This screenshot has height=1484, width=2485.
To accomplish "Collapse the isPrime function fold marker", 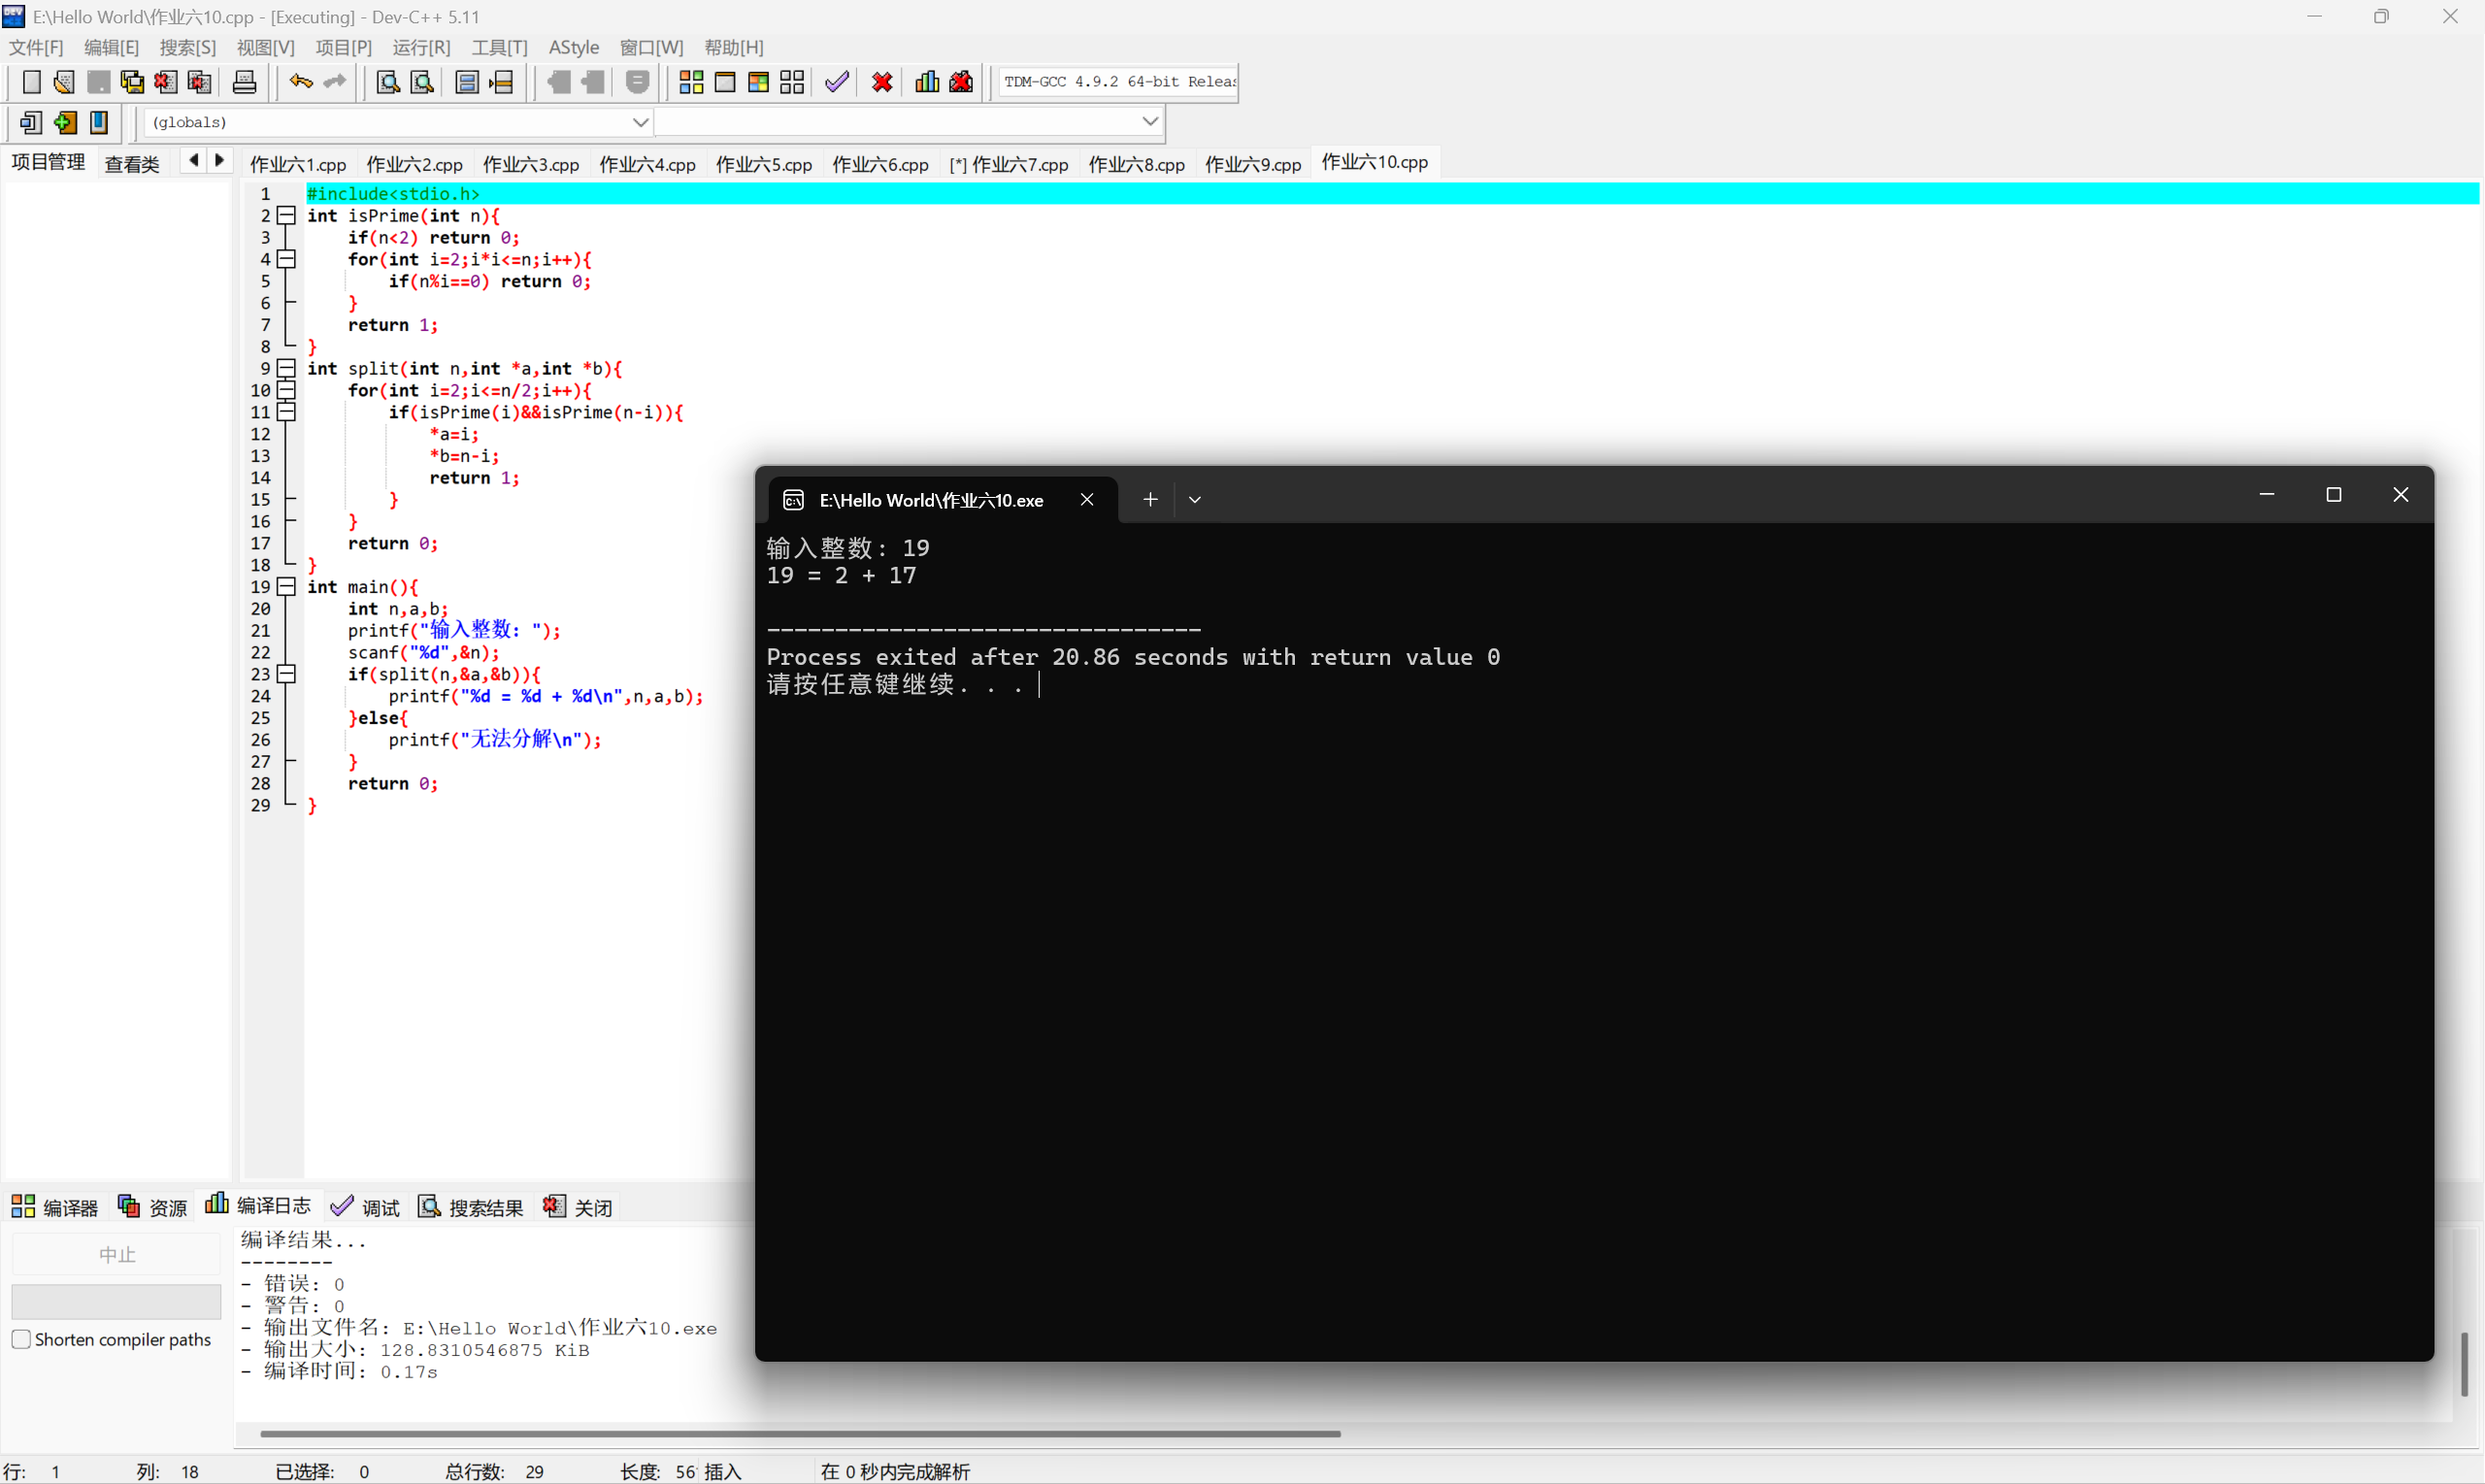I will [x=287, y=215].
